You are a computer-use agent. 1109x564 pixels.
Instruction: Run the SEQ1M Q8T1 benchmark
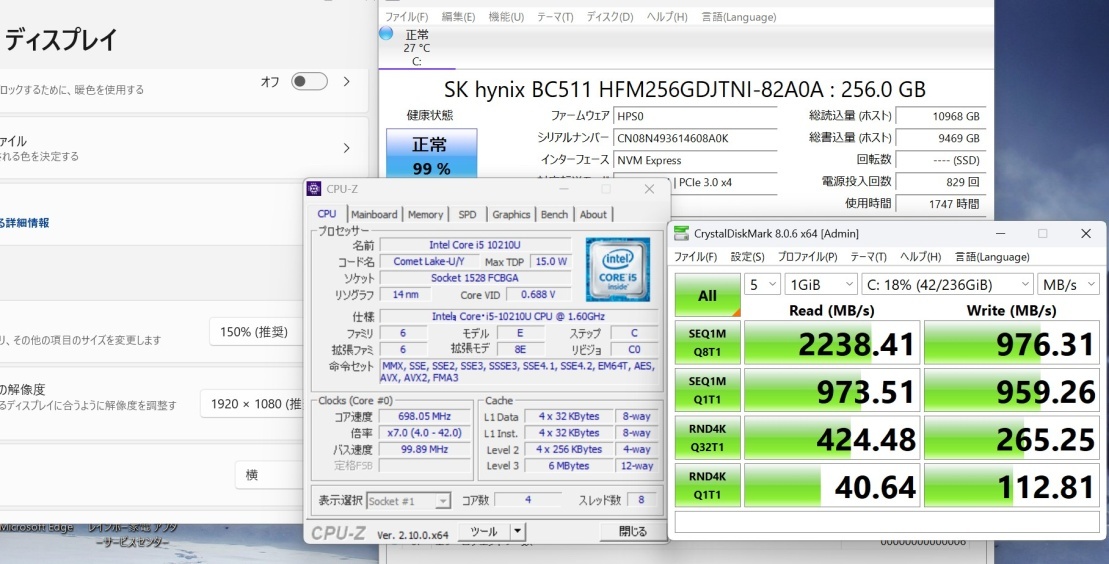pyautogui.click(x=707, y=343)
